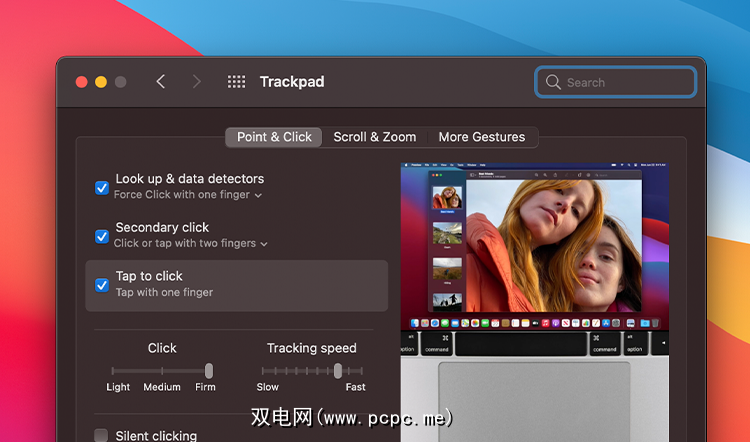Click the Fast label under Tracking speed

355,387
